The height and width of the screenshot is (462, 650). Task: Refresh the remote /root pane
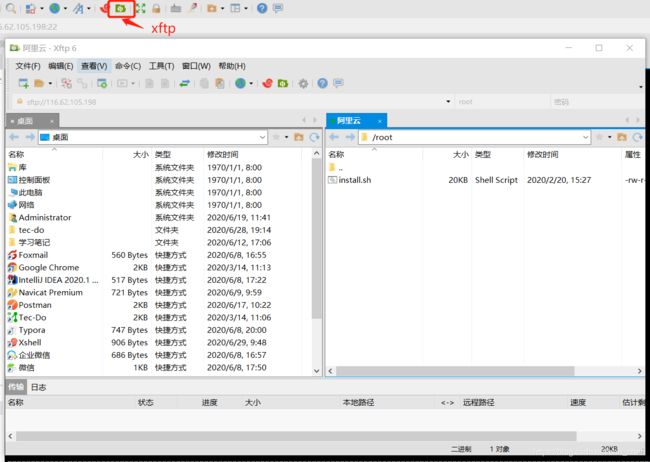click(638, 137)
